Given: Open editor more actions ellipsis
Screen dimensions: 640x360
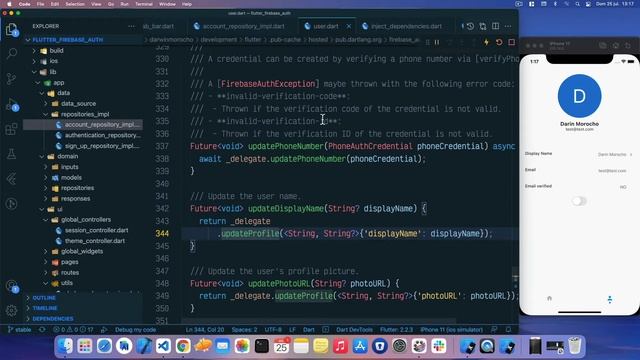Looking at the screenshot, I should [508, 26].
